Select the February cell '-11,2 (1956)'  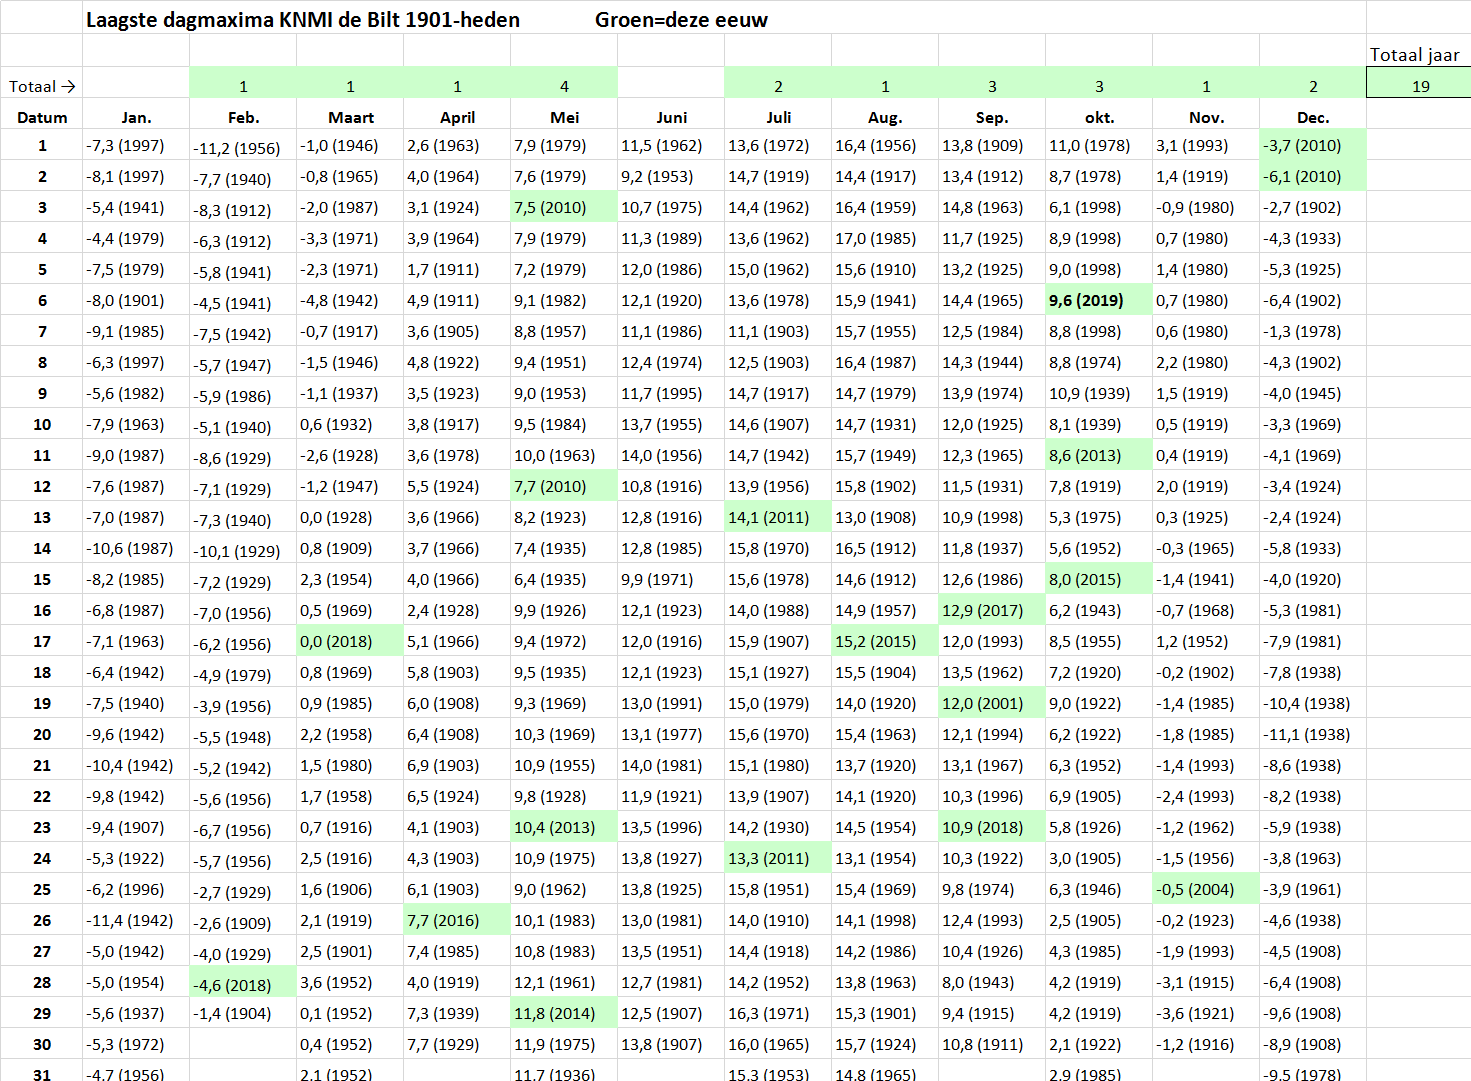coord(243,145)
